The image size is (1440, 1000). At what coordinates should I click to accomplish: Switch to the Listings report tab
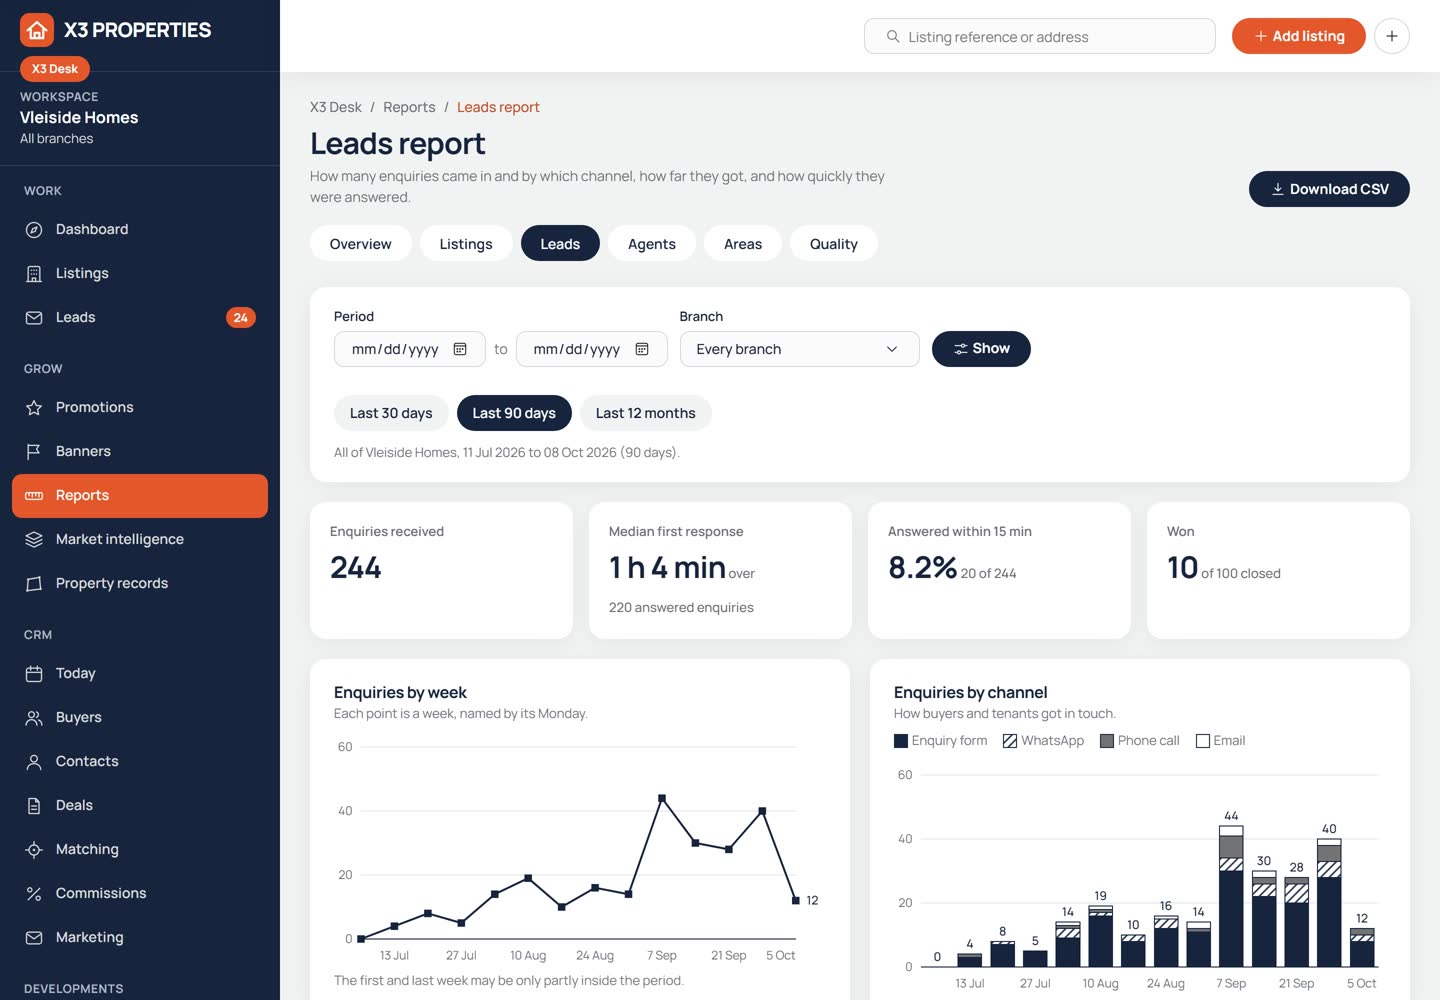click(x=466, y=244)
